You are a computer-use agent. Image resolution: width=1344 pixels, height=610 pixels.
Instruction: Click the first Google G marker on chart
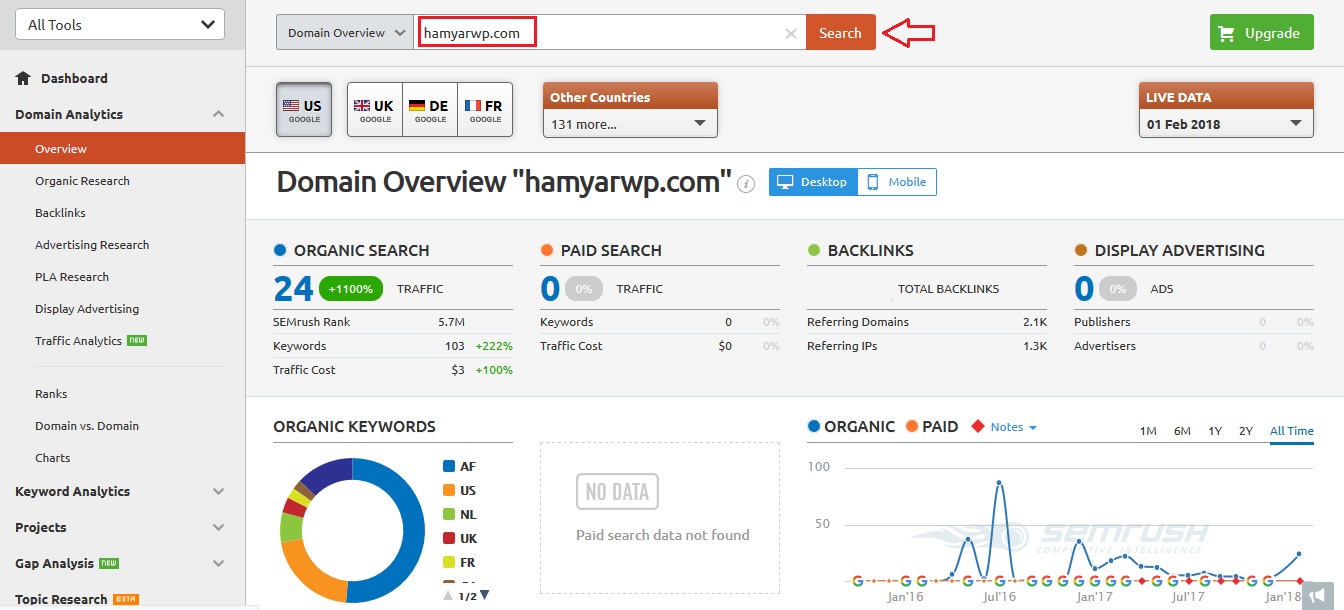857,580
